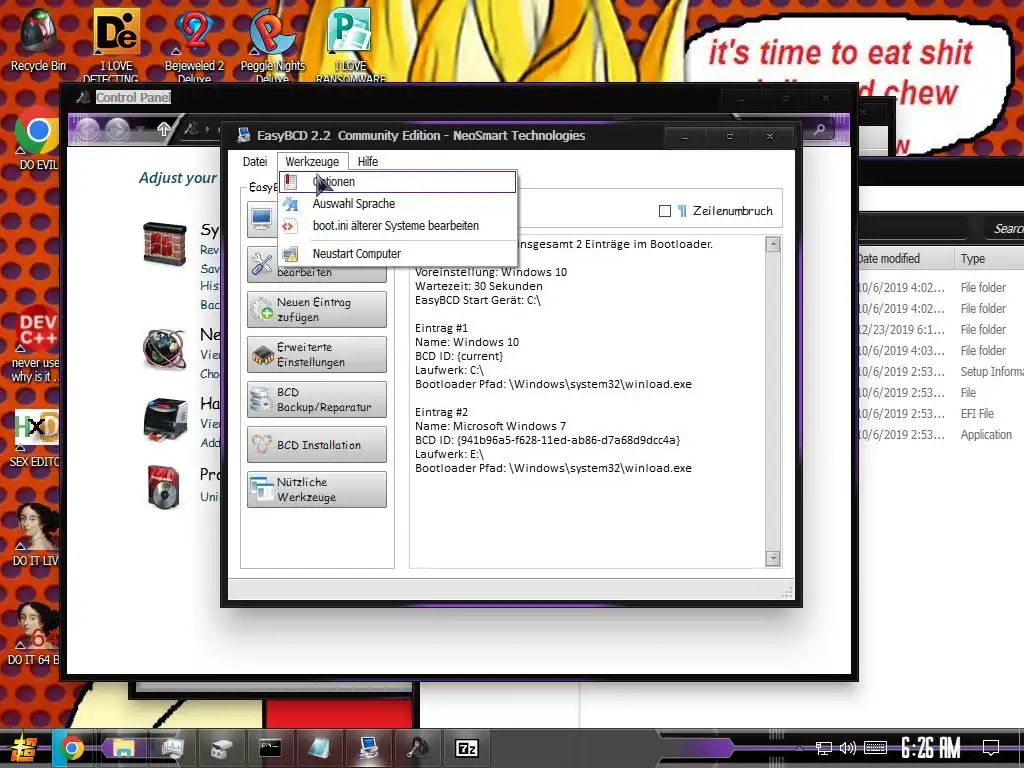Open the DO IT LIV portrait desktop icon
This screenshot has width=1024, height=768.
click(37, 534)
